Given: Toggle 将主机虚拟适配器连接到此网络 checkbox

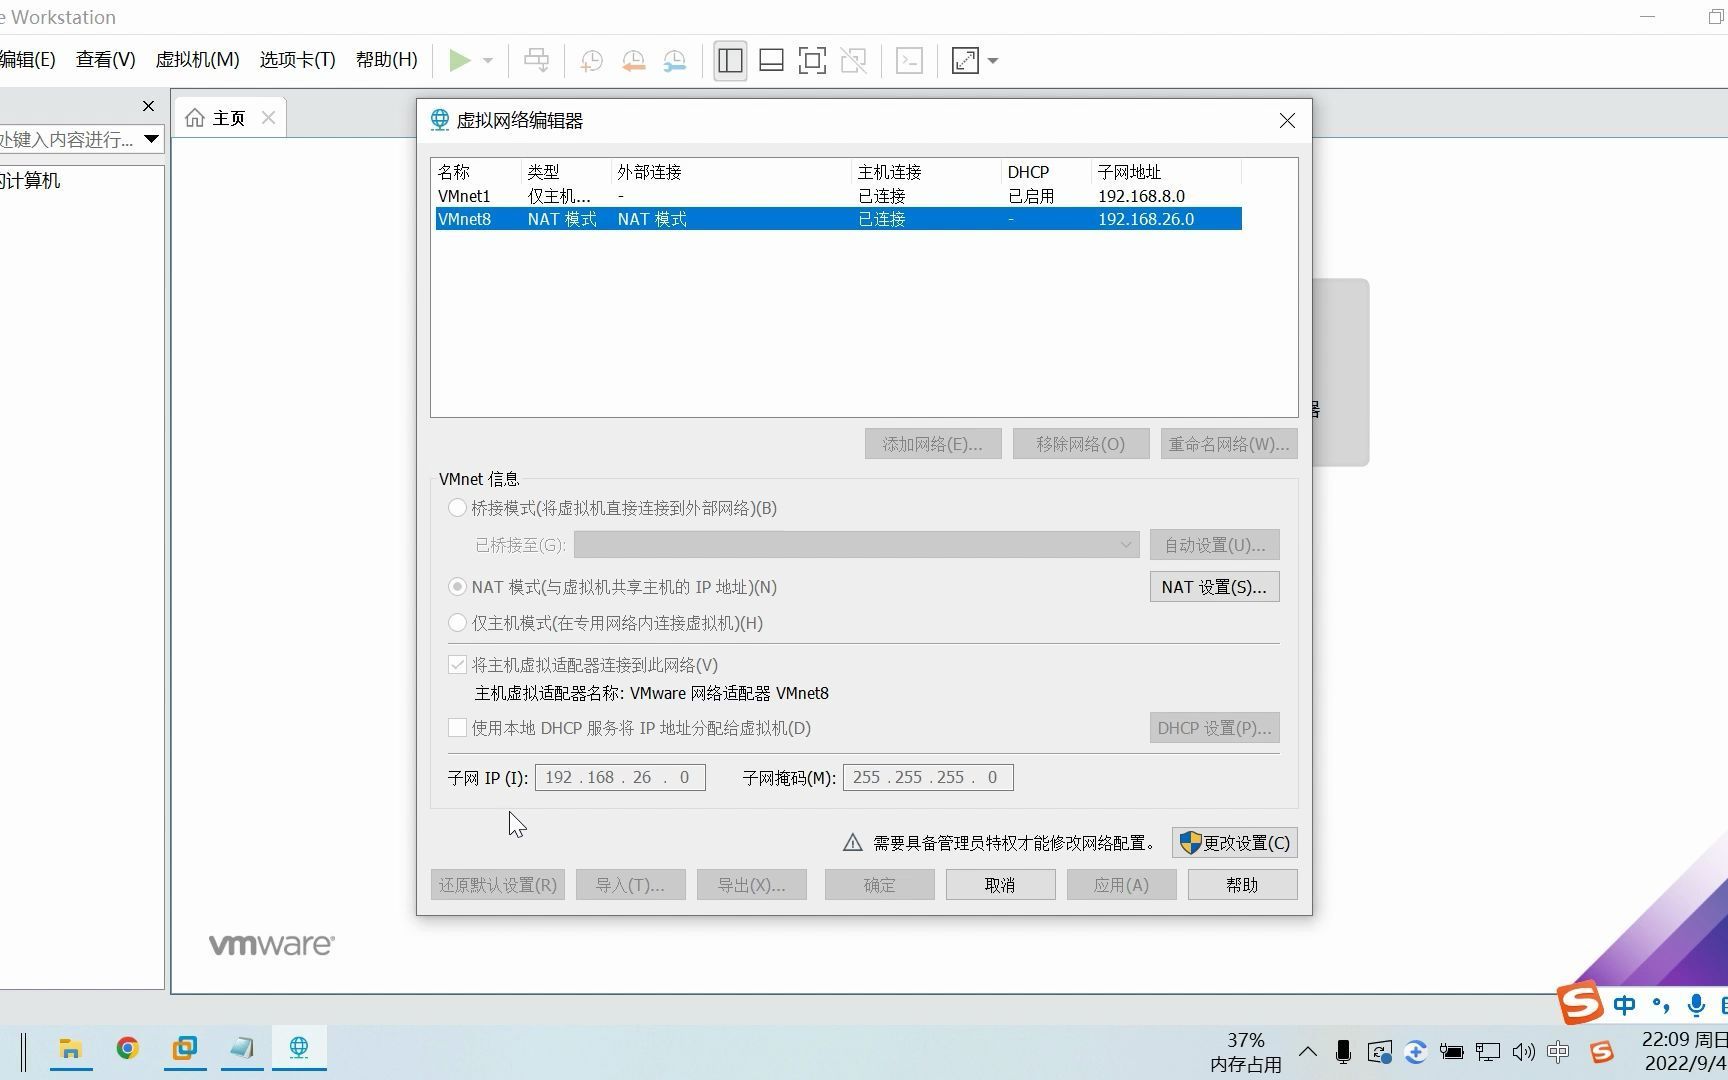Looking at the screenshot, I should [x=457, y=665].
